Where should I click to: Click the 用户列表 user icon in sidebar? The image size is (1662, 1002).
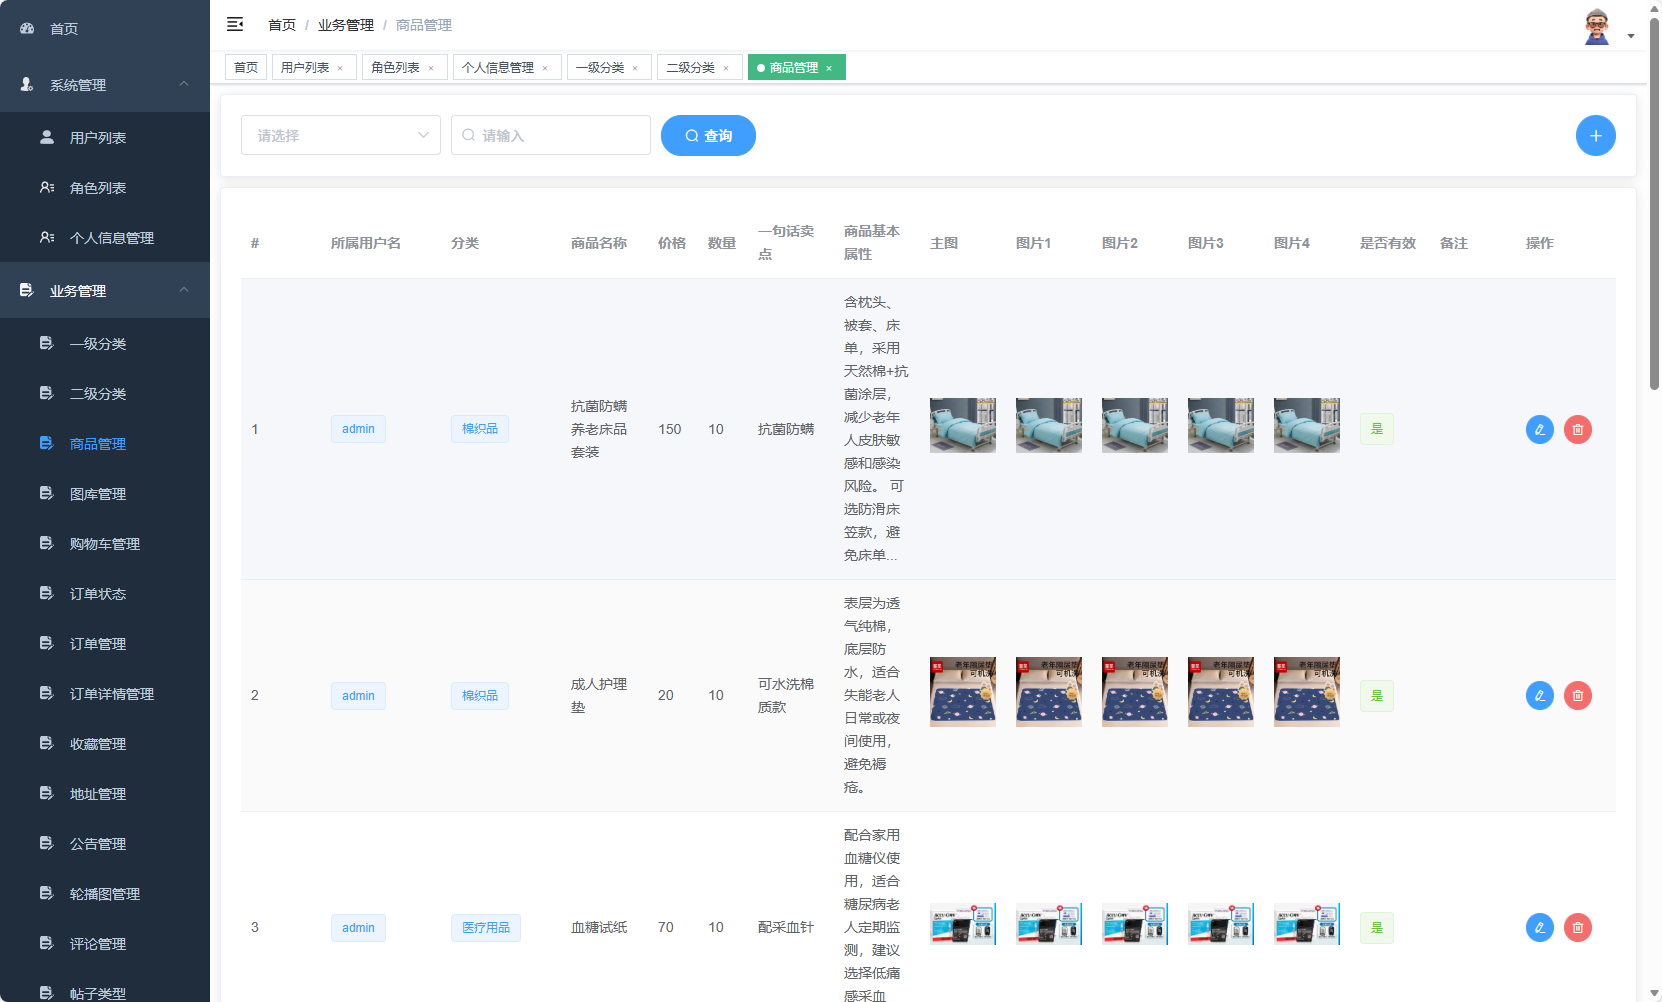[x=46, y=137]
